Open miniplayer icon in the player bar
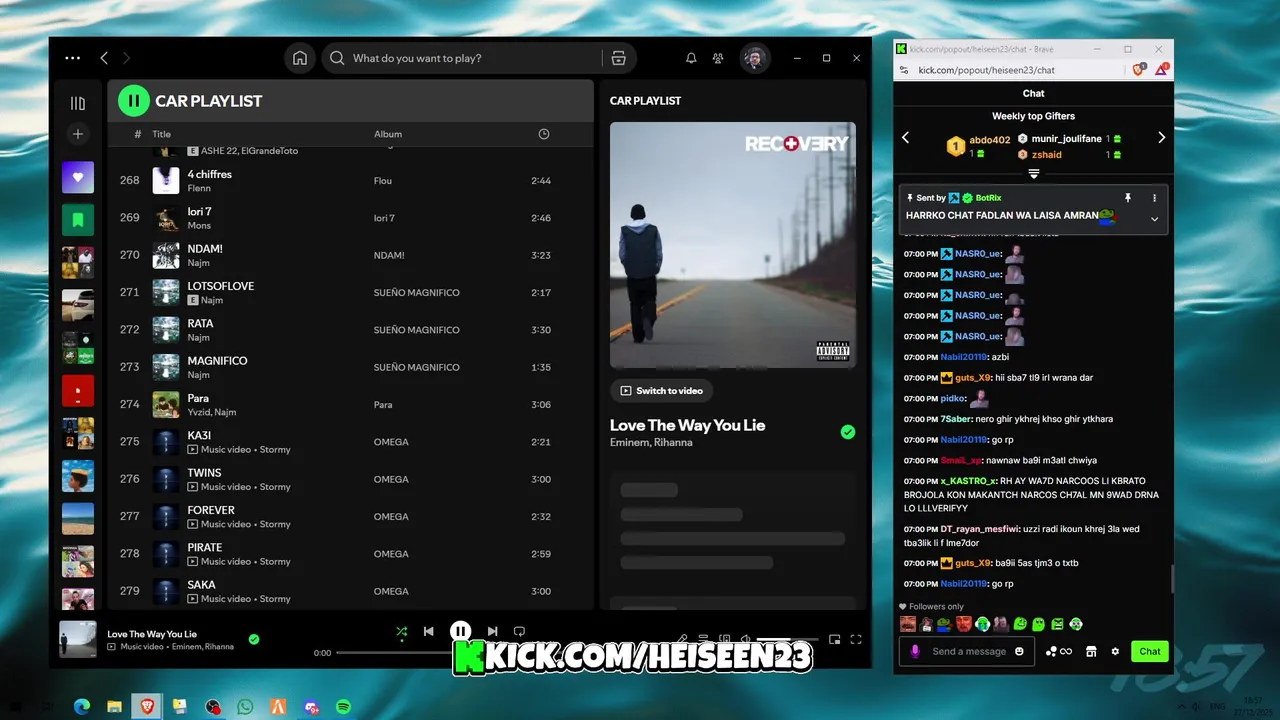1280x720 pixels. pos(834,639)
